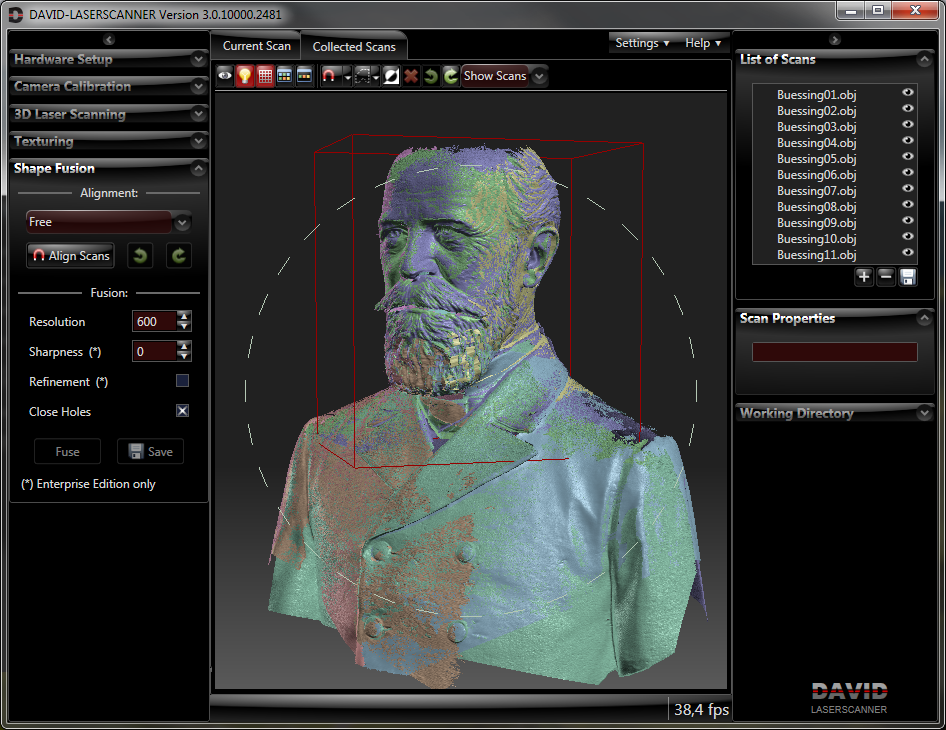Toggle visibility of Buessing10.obj
Viewport: 946px width, 730px height.
point(908,236)
